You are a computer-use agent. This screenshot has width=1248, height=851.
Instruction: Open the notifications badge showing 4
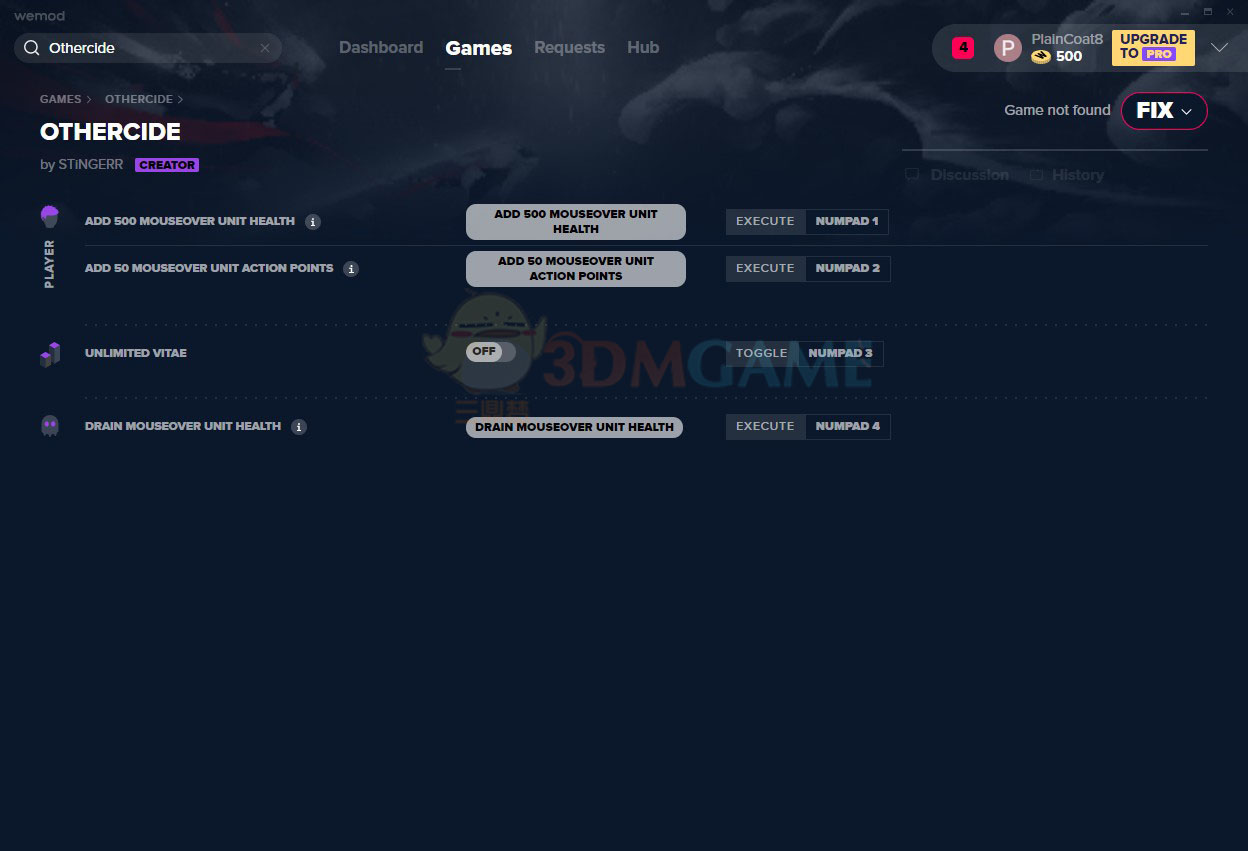[962, 47]
